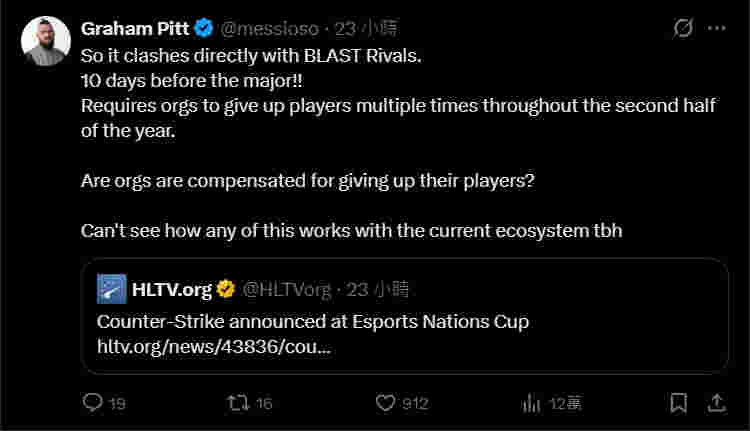Click the reply comment icon
Screen dimensions: 750x431
point(93,403)
